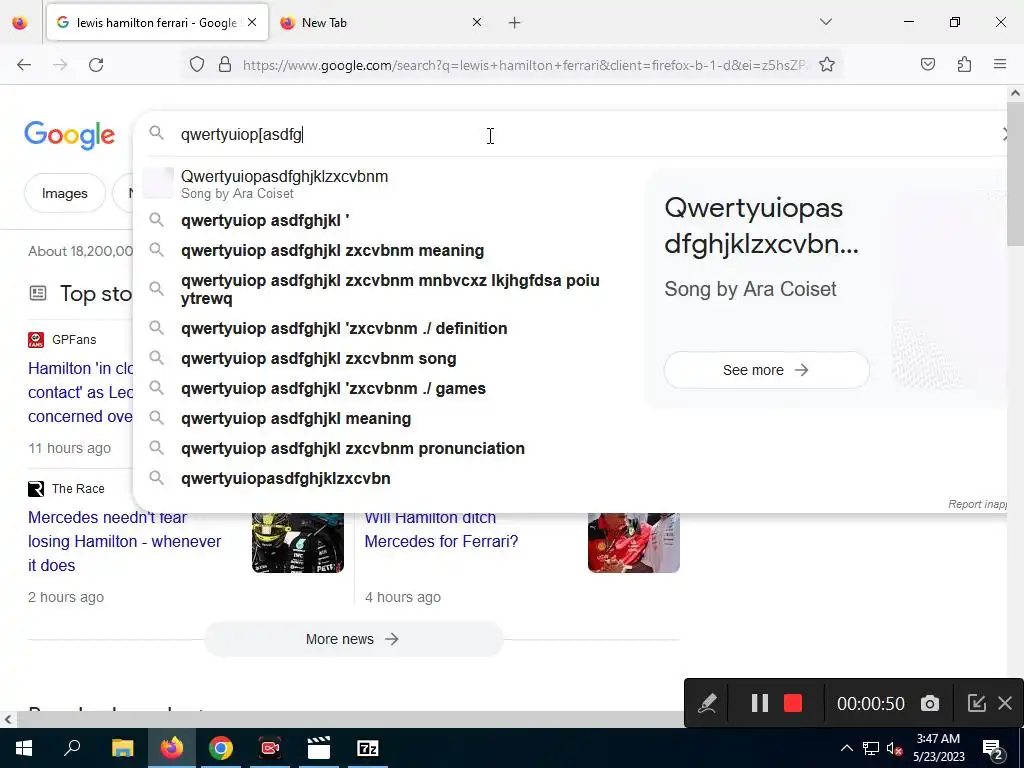The width and height of the screenshot is (1024, 768).
Task: Click the song title in side panel
Action: tap(761, 226)
